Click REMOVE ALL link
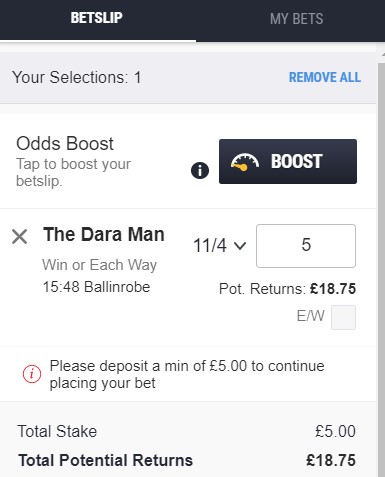Image resolution: width=385 pixels, height=477 pixels. (x=325, y=77)
